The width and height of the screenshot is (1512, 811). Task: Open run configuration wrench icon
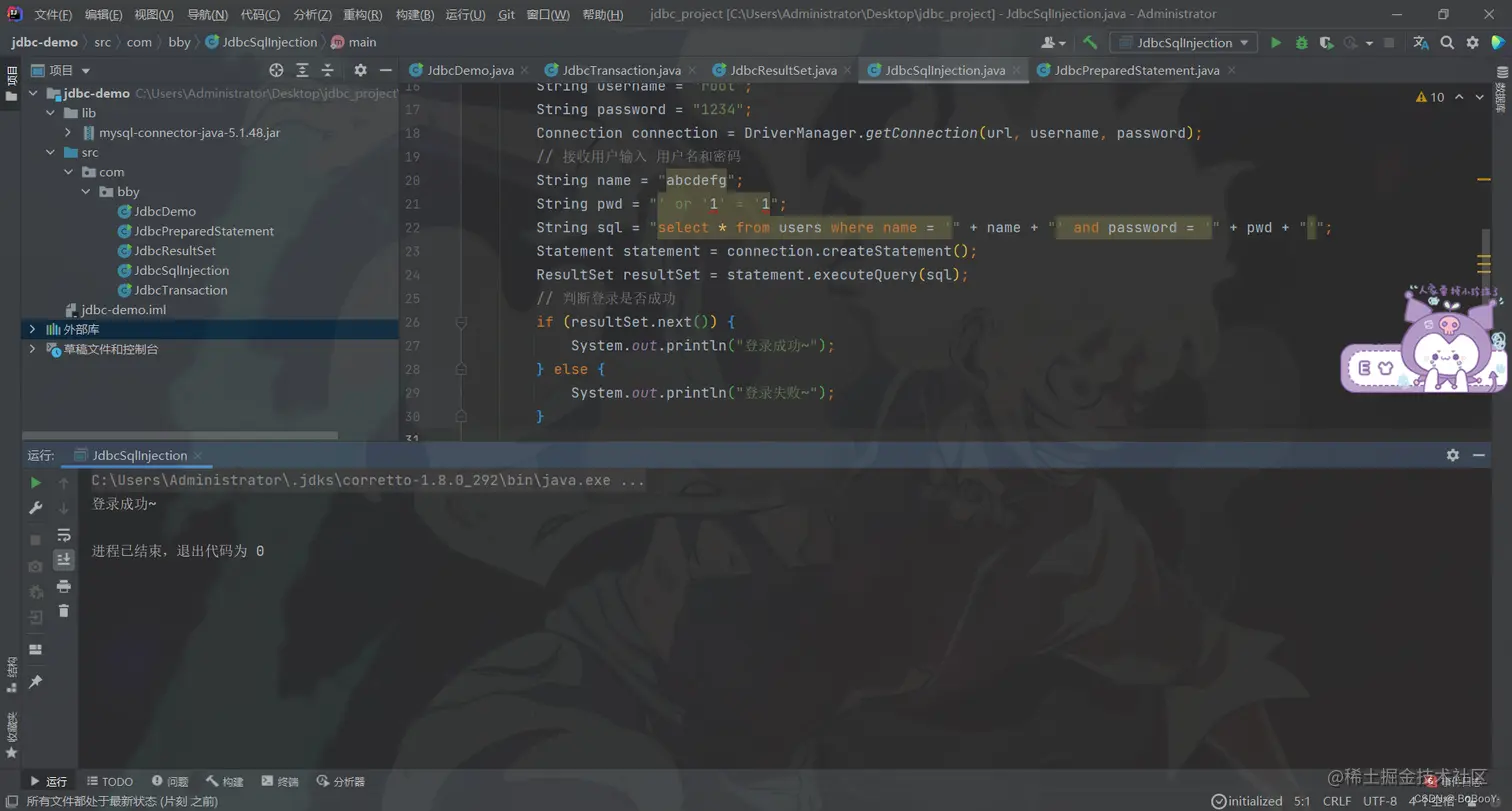point(36,508)
